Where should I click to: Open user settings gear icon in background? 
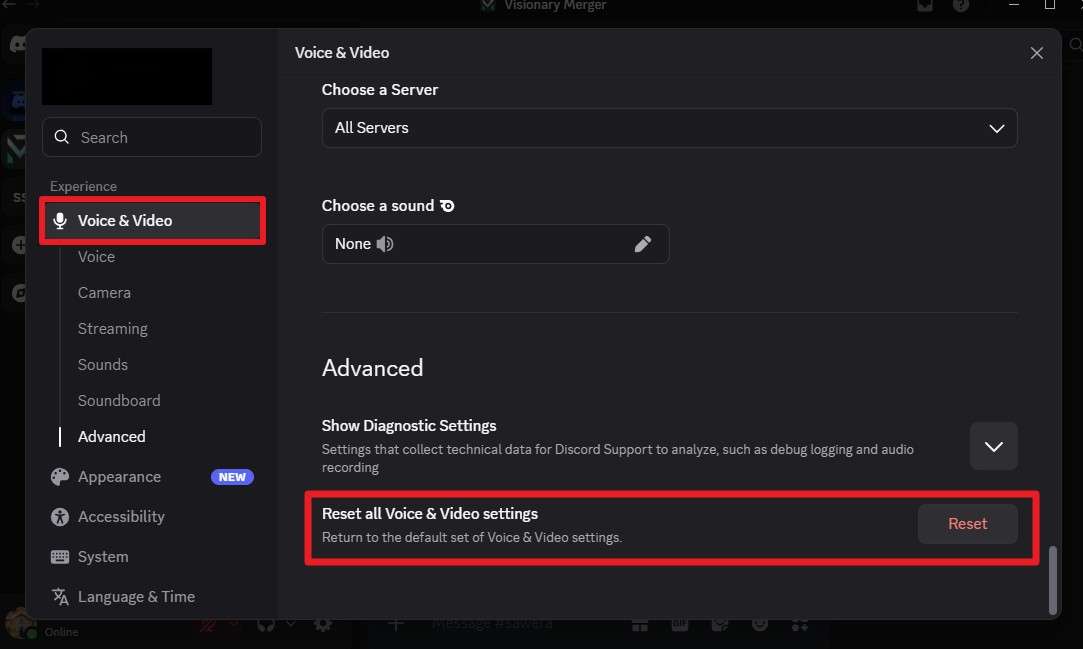[323, 624]
